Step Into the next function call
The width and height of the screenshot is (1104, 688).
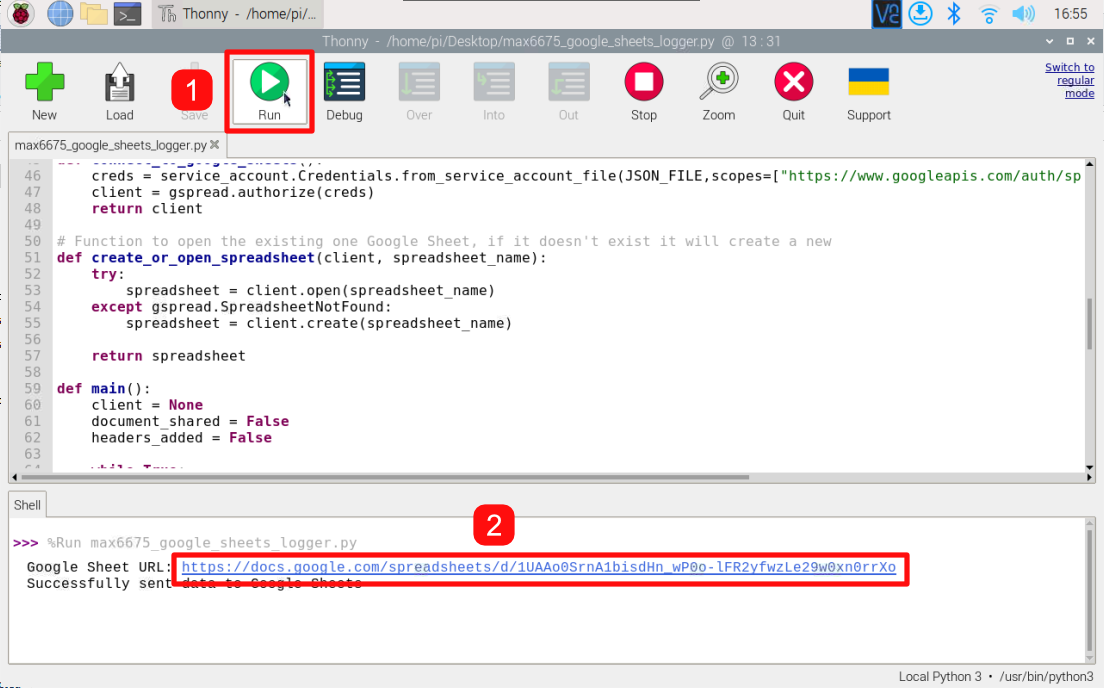coord(494,90)
